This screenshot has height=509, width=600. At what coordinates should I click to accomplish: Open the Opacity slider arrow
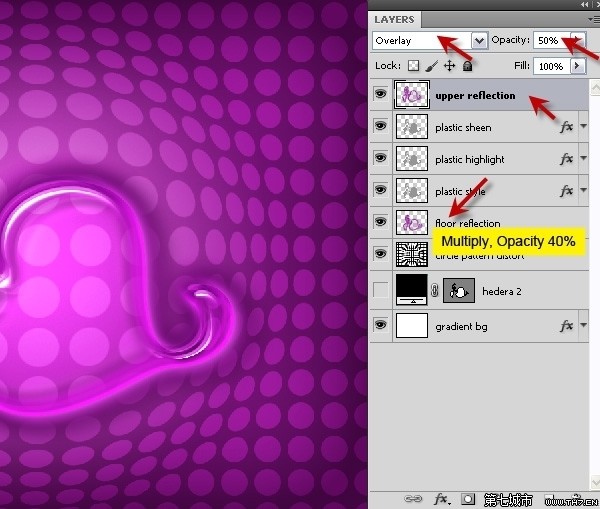point(577,41)
